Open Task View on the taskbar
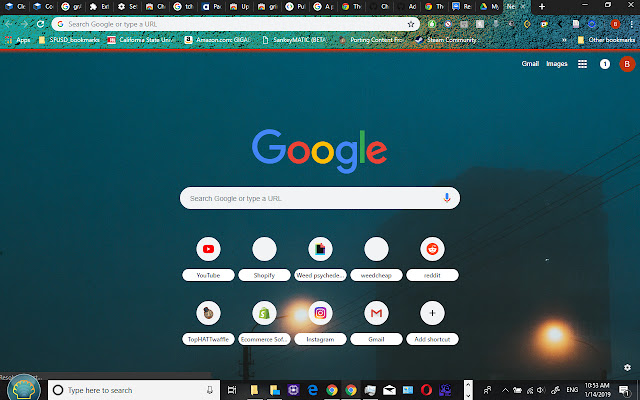This screenshot has width=640, height=400. point(231,390)
